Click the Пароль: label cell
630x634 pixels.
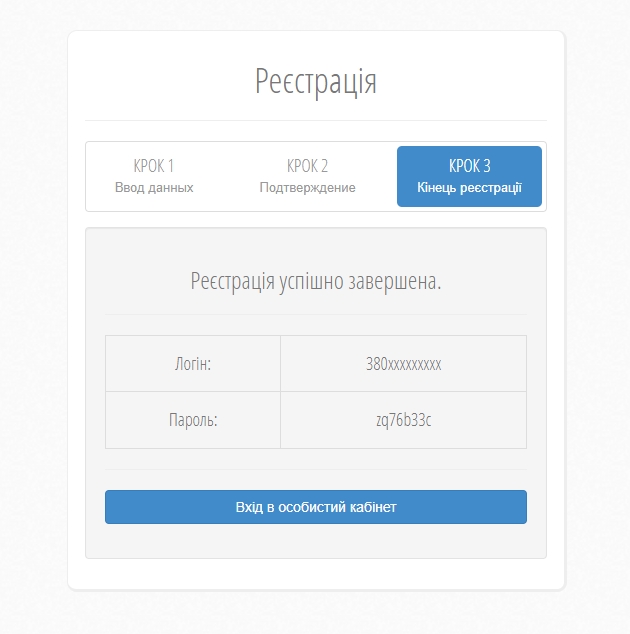tap(193, 420)
